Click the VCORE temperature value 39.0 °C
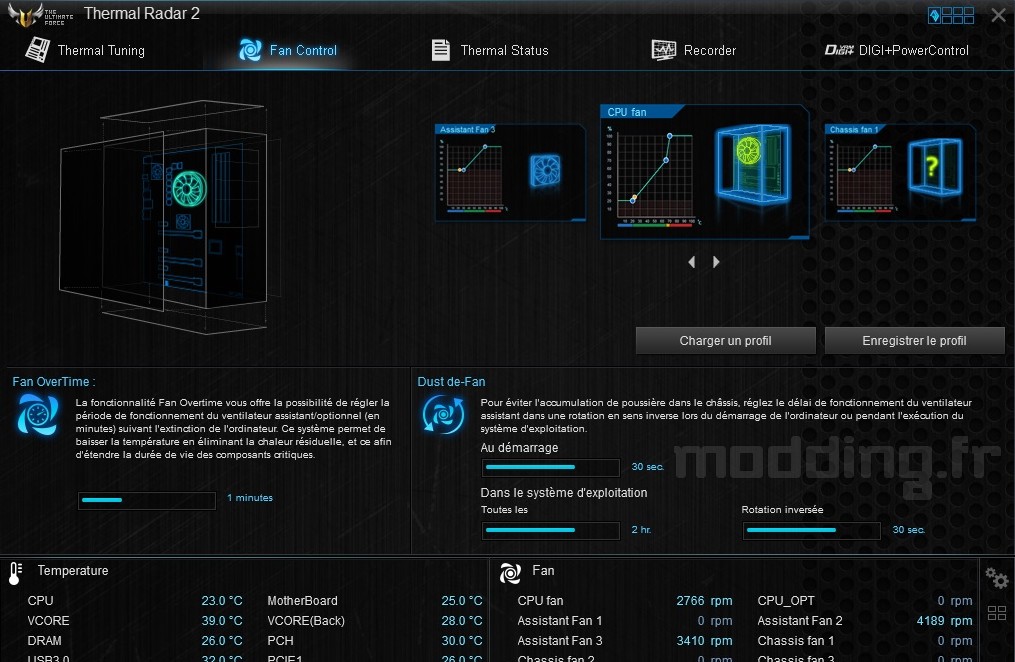Image resolution: width=1015 pixels, height=662 pixels. point(222,621)
